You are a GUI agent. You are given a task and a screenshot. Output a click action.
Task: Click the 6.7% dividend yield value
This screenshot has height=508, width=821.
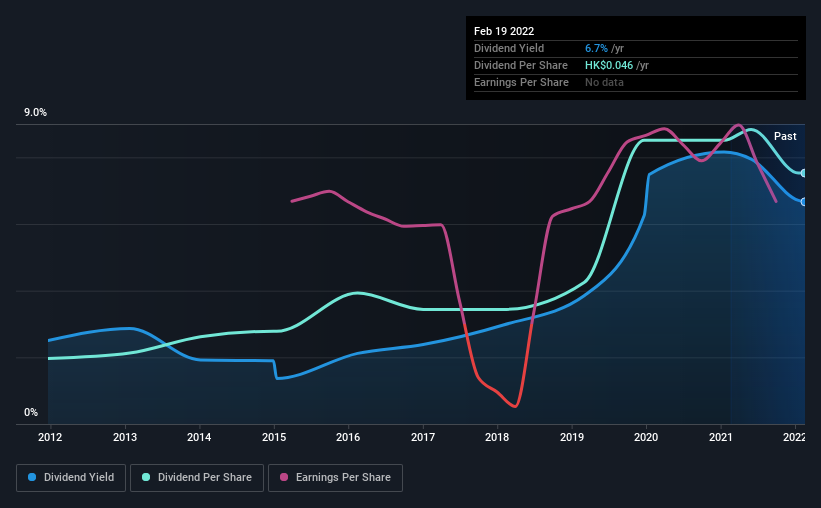click(596, 48)
